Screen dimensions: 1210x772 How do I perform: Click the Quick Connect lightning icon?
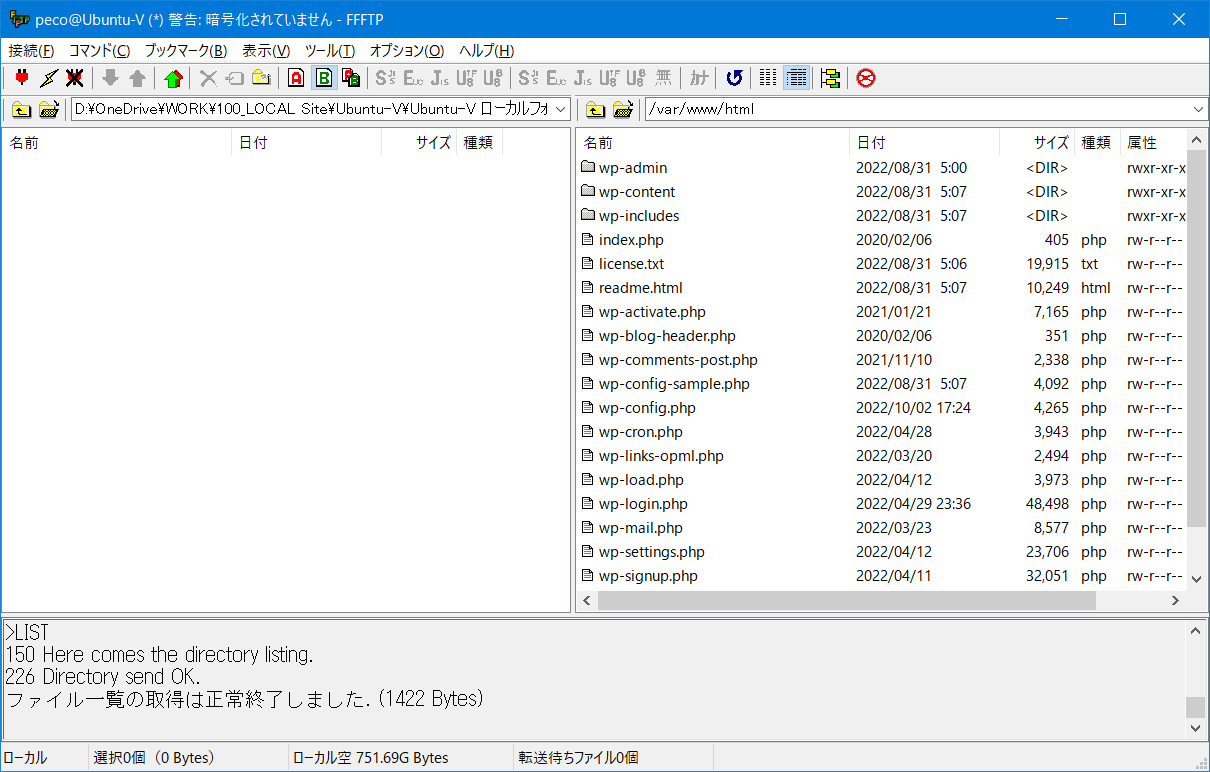pyautogui.click(x=48, y=78)
